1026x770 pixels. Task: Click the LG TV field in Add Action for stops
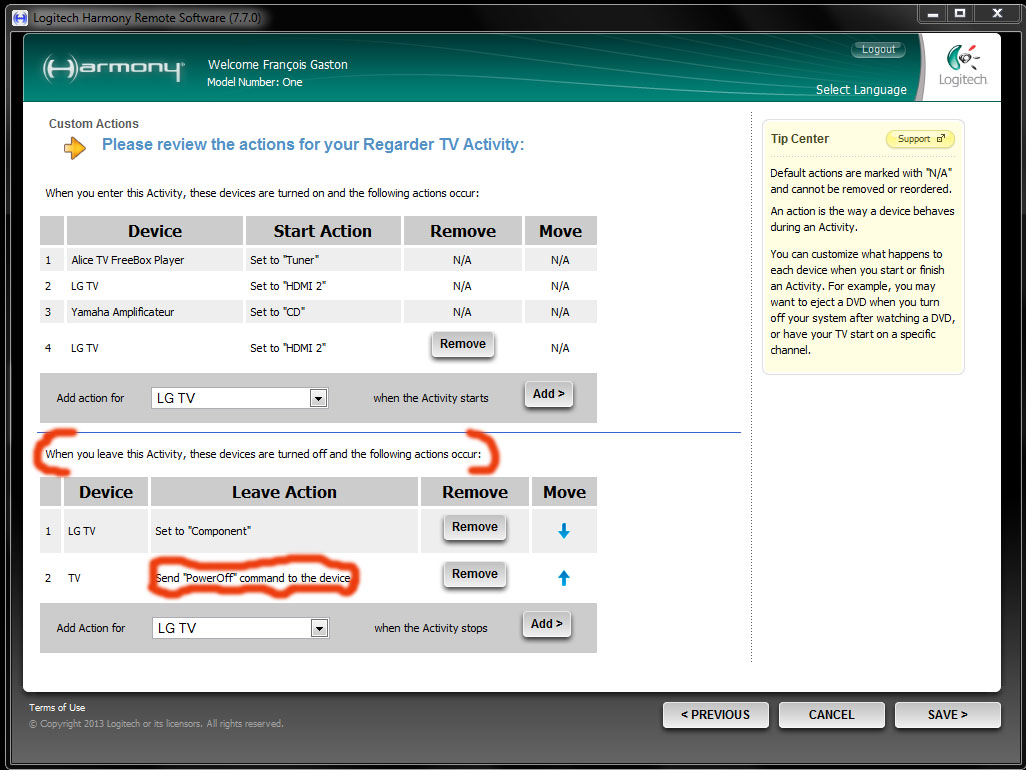coord(240,628)
